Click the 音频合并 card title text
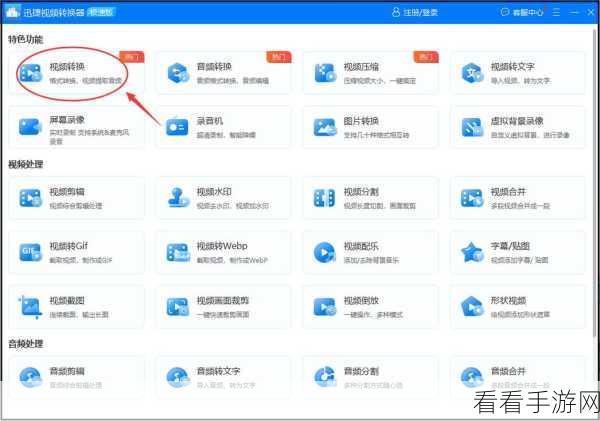This screenshot has width=600, height=421. pos(509,371)
